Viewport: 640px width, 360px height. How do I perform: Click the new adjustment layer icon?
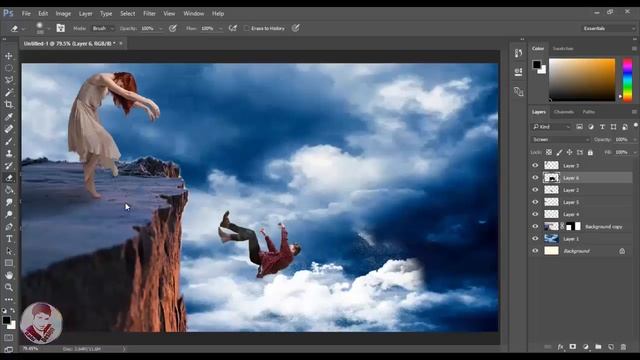click(586, 347)
